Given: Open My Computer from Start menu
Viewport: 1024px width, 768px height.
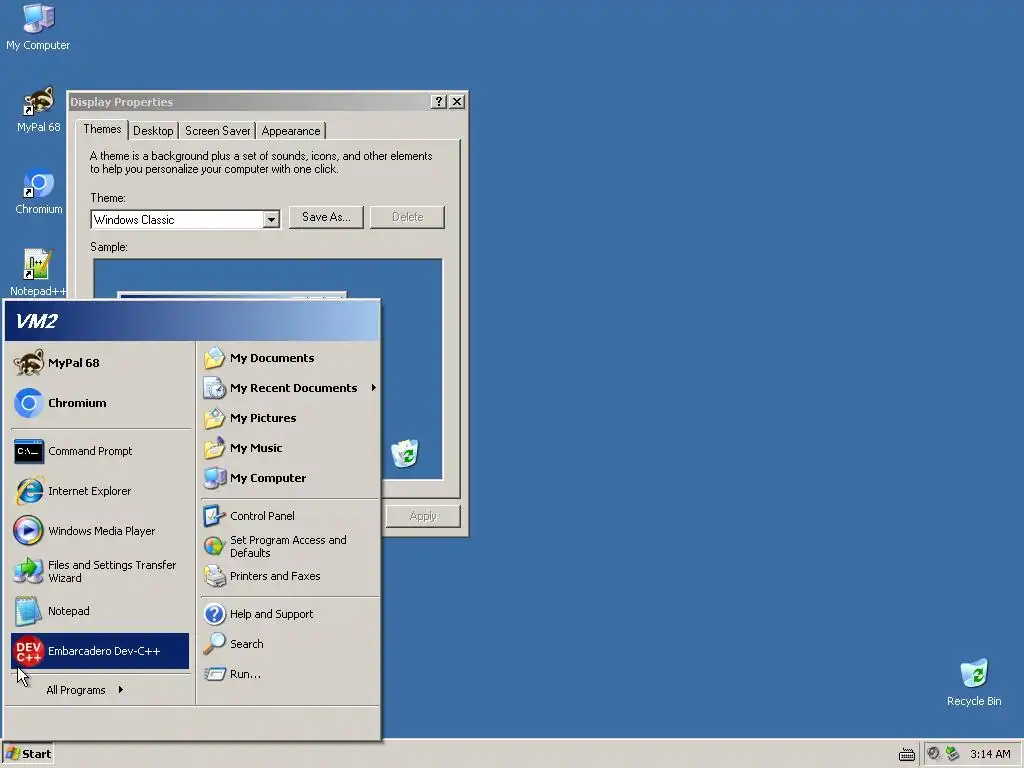Looking at the screenshot, I should pyautogui.click(x=290, y=478).
